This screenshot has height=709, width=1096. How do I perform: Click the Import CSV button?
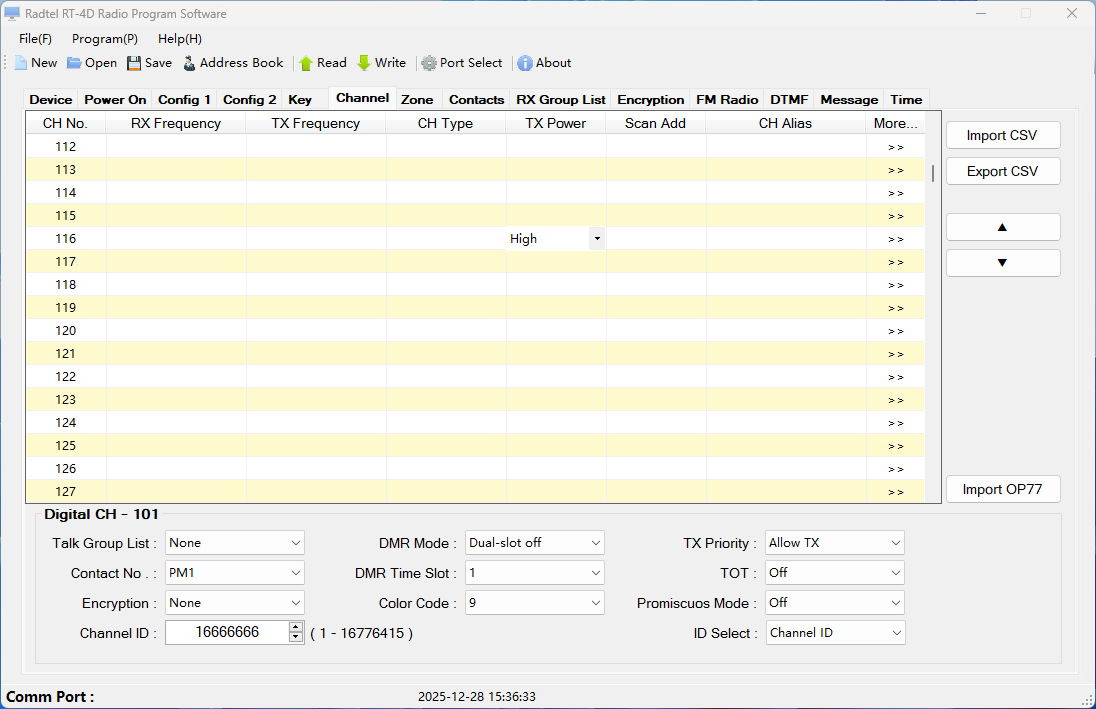point(1002,136)
